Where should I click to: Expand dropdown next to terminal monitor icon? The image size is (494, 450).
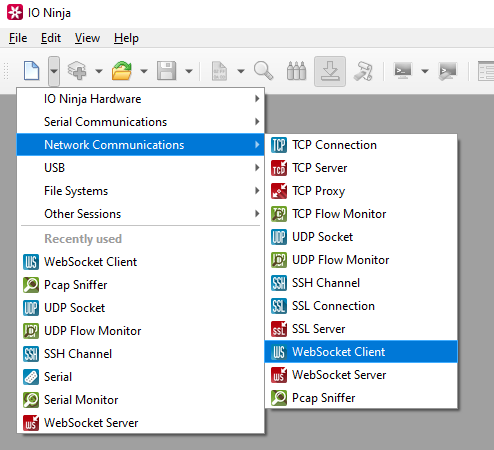tap(425, 71)
